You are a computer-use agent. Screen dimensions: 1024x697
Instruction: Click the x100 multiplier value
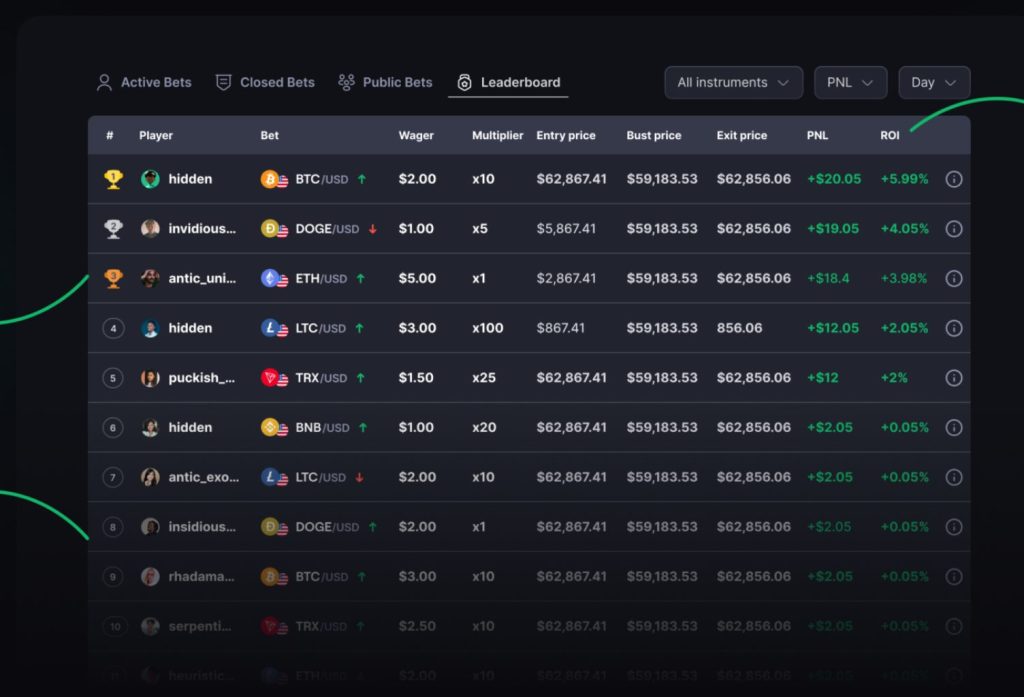(488, 328)
